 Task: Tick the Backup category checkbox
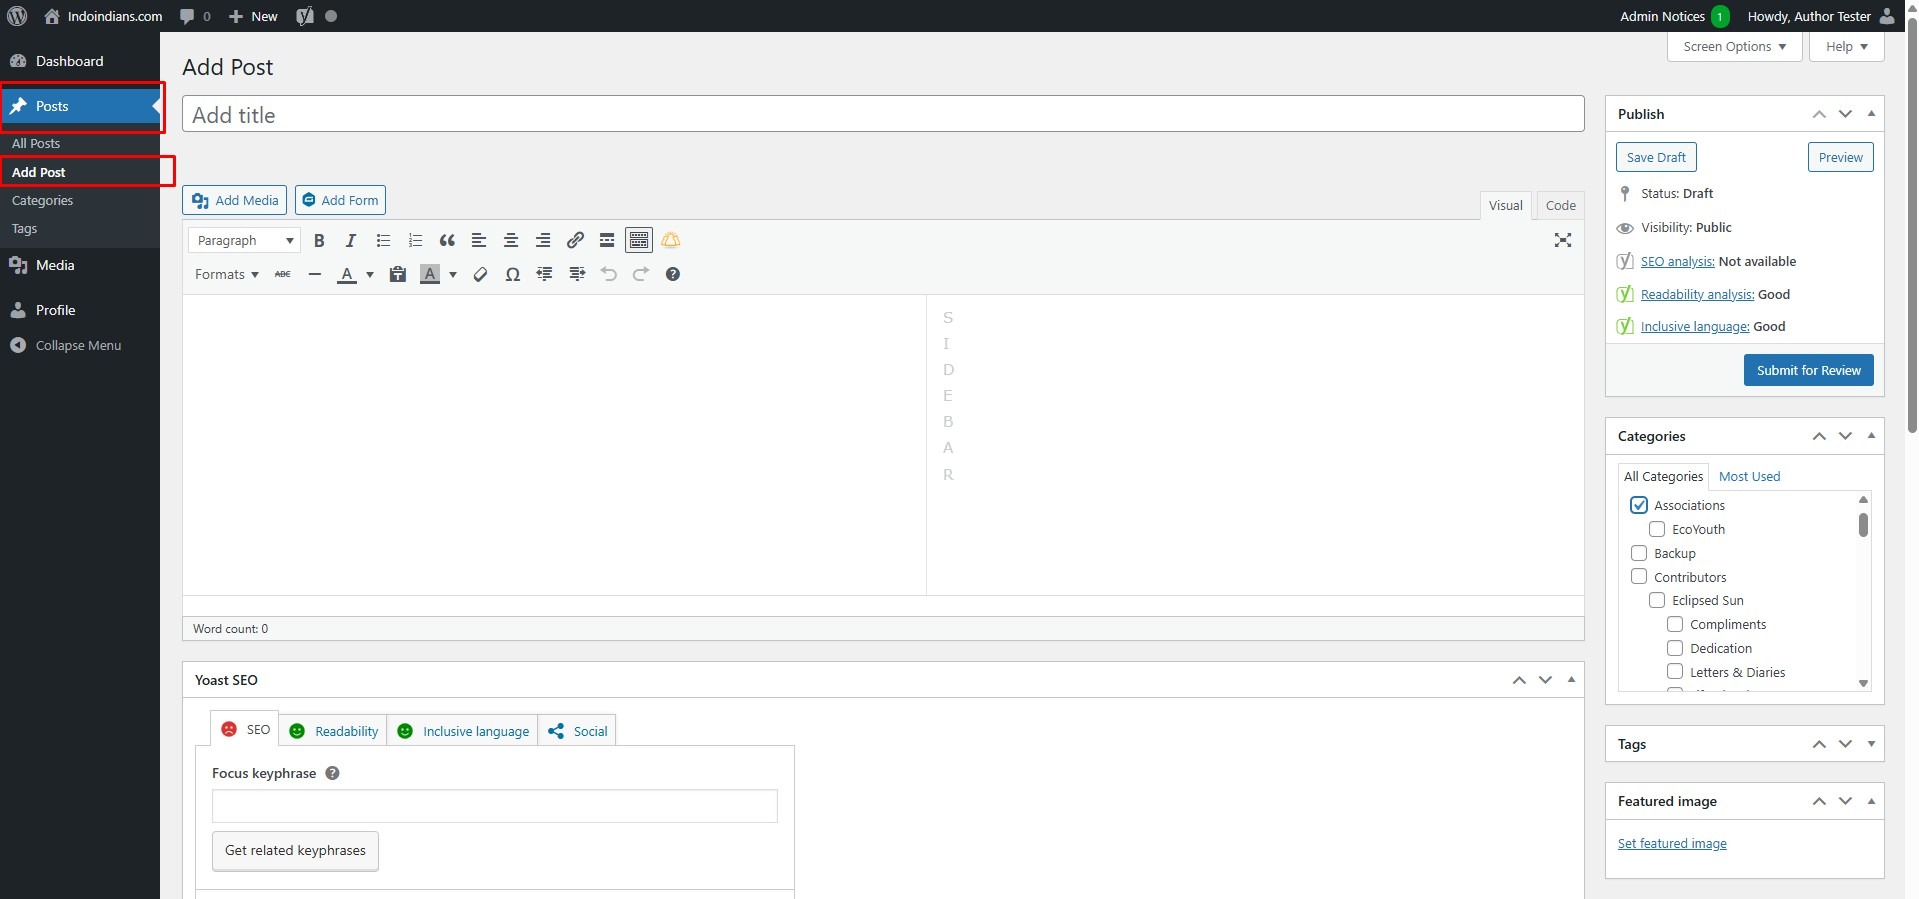click(1639, 553)
